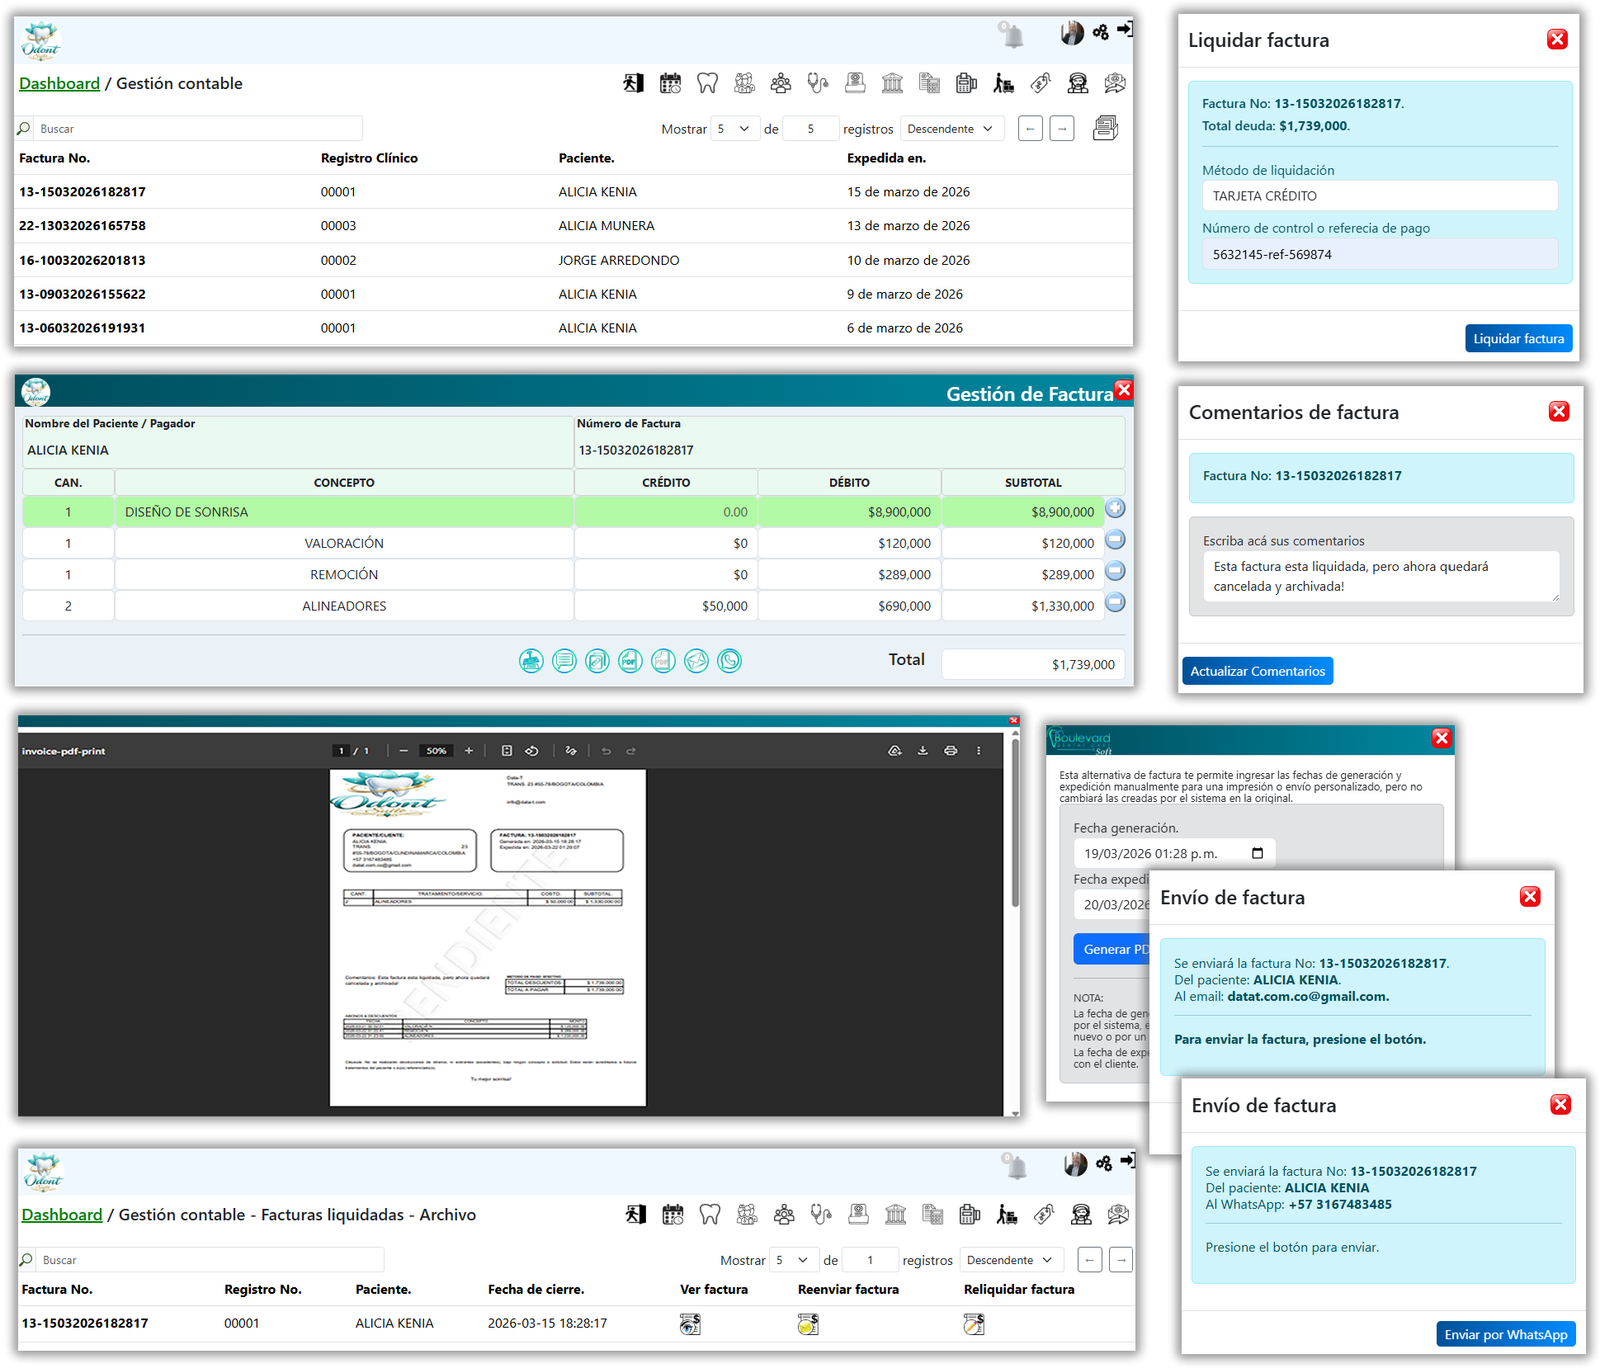The width and height of the screenshot is (1600, 1368).
Task: Select invoice 22-13032026165758 row
Action: (x=83, y=226)
